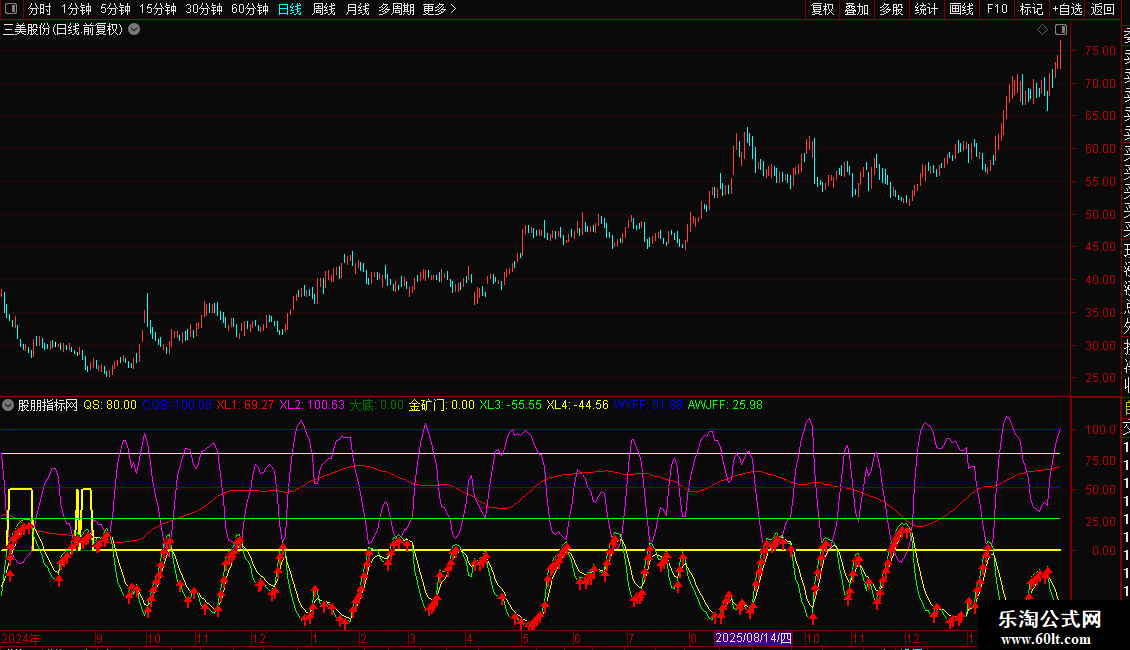Open F10 company info
Viewport: 1130px width, 650px height.
997,9
